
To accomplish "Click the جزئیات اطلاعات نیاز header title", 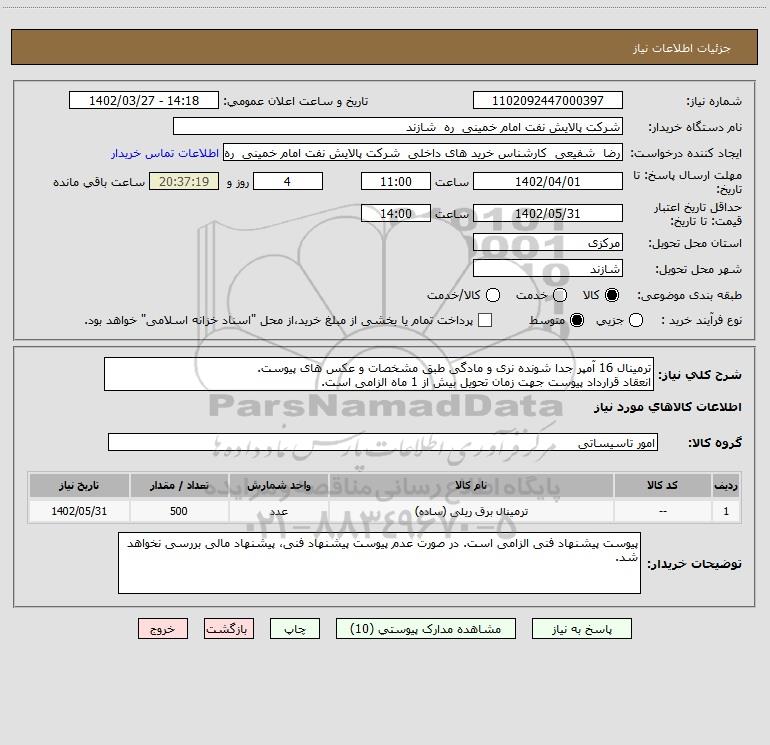I will (x=682, y=48).
